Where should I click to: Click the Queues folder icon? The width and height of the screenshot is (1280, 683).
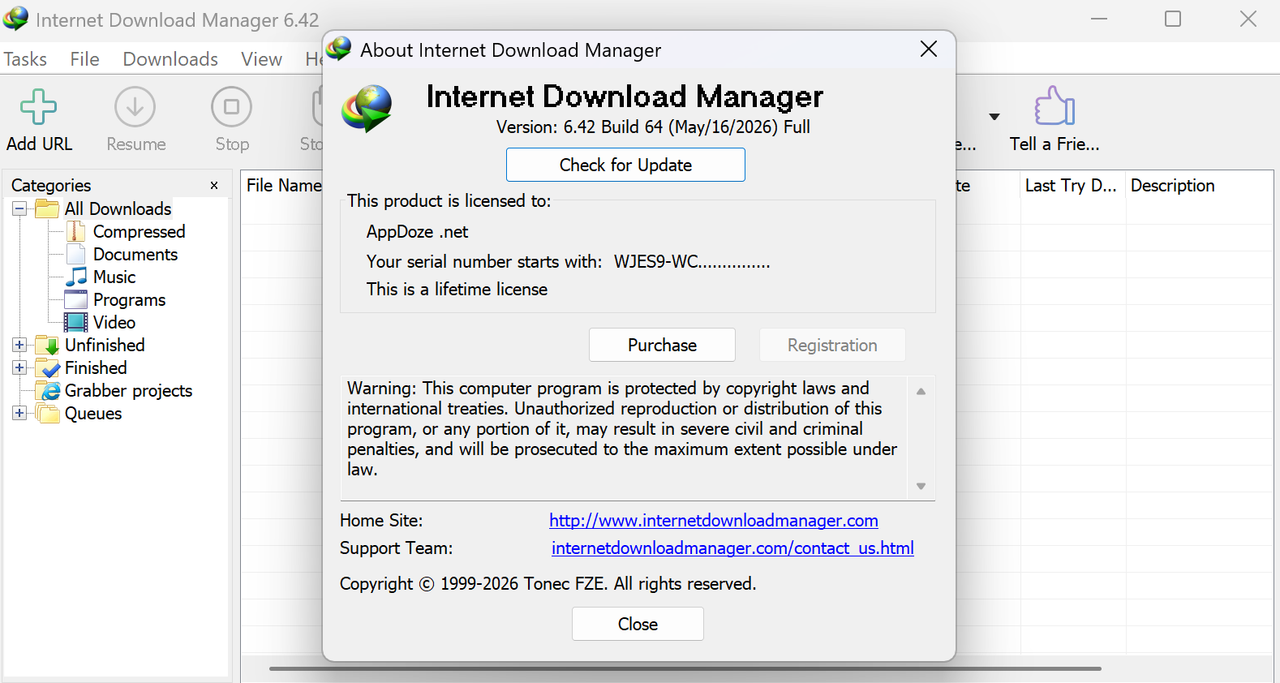pos(48,413)
